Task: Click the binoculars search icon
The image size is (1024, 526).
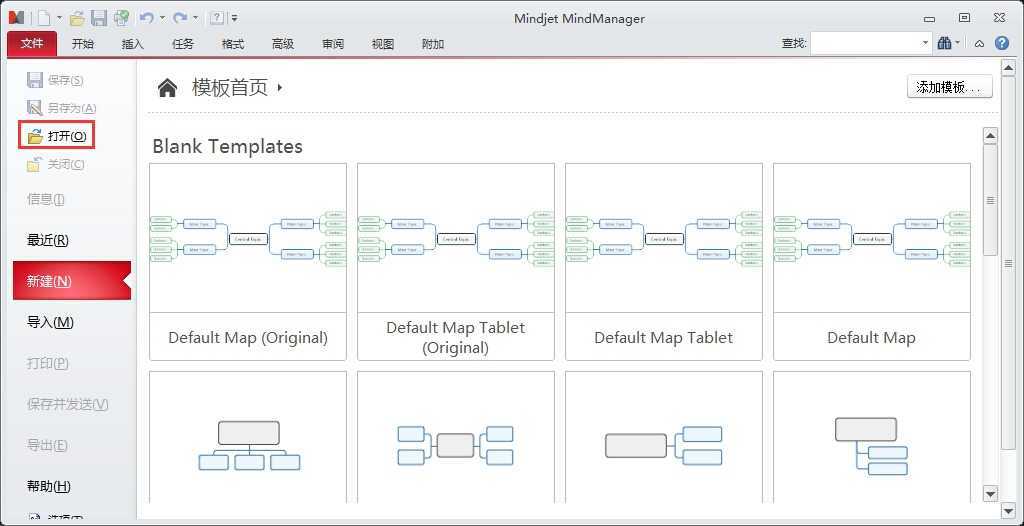Action: point(945,43)
